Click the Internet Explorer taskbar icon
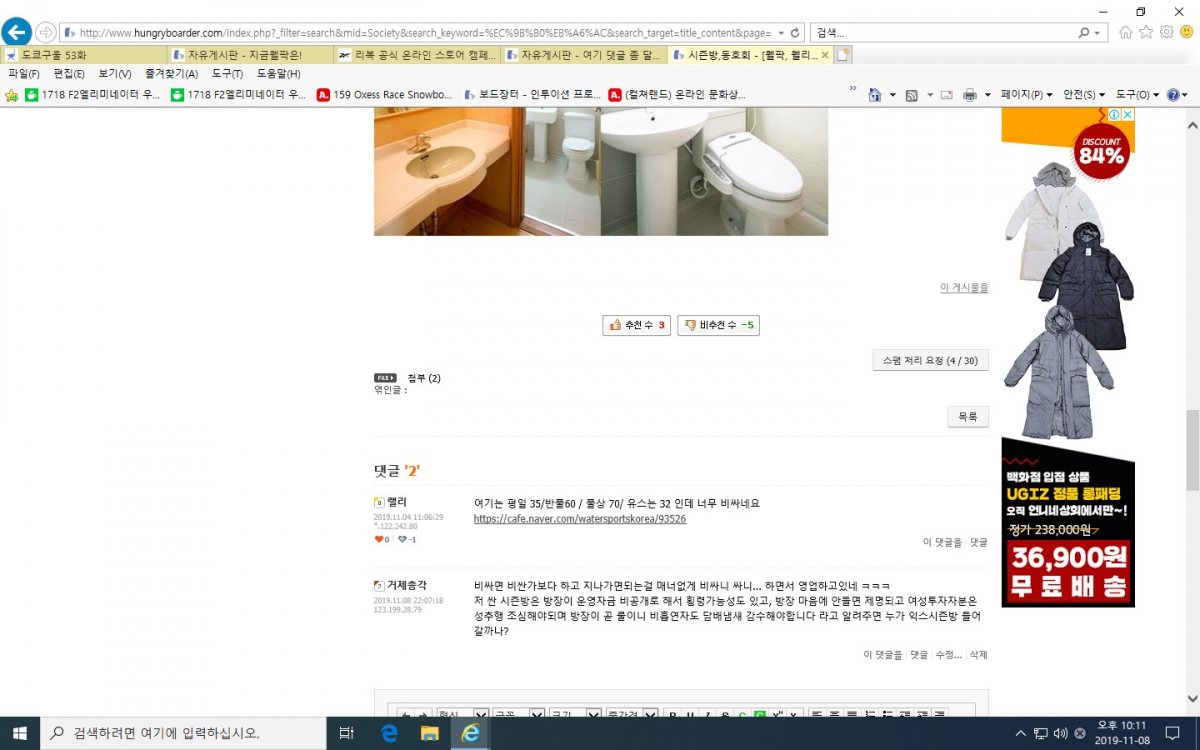The width and height of the screenshot is (1200, 750). [x=470, y=733]
